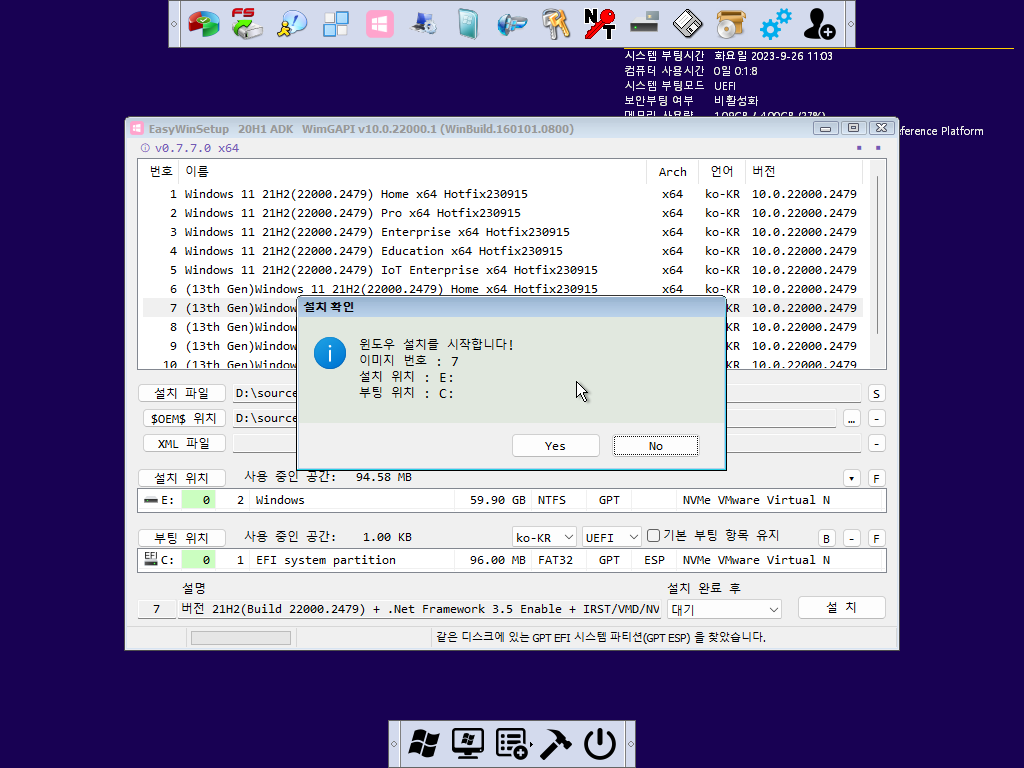This screenshot has width=1024, height=768.
Task: Open the dark drive device icon
Action: pos(644,24)
